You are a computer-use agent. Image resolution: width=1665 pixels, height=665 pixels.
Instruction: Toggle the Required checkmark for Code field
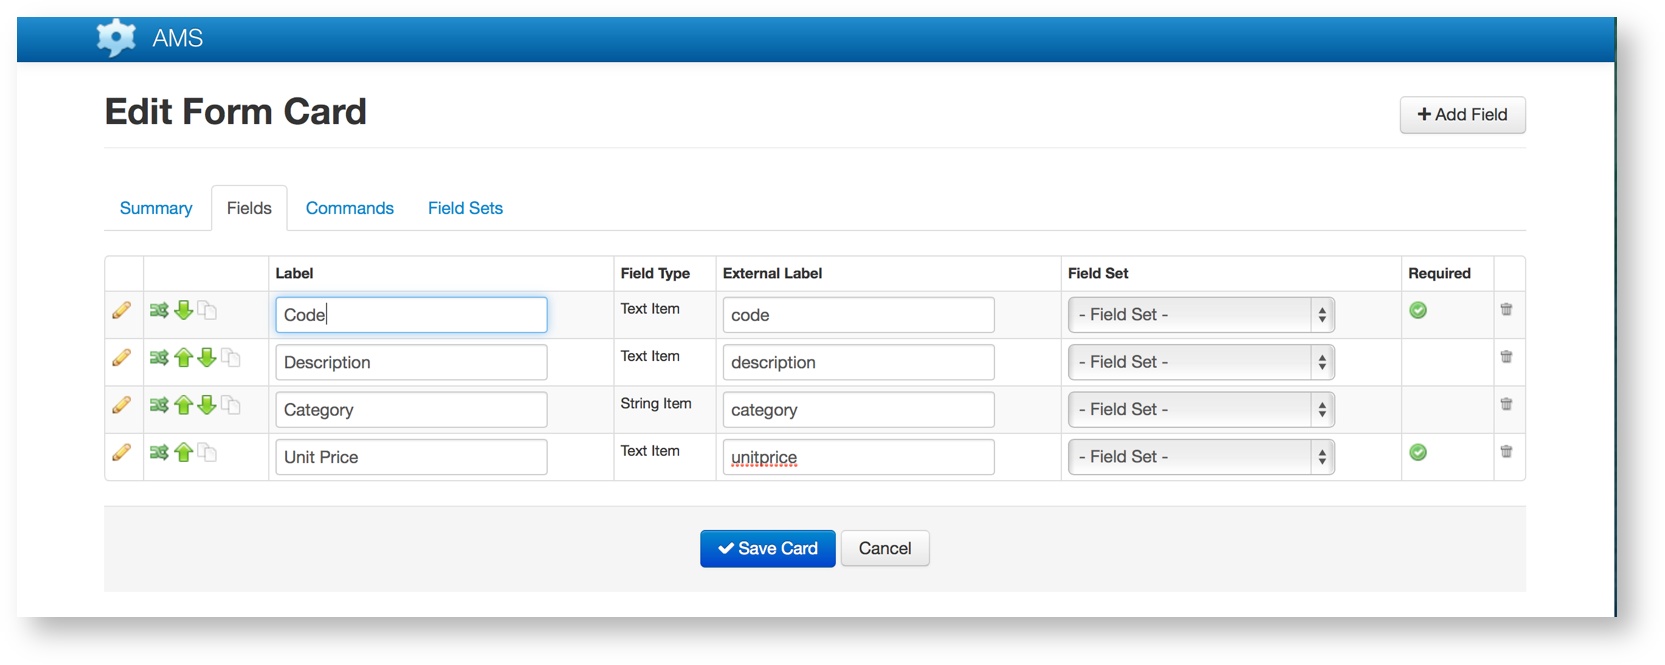[x=1418, y=311]
